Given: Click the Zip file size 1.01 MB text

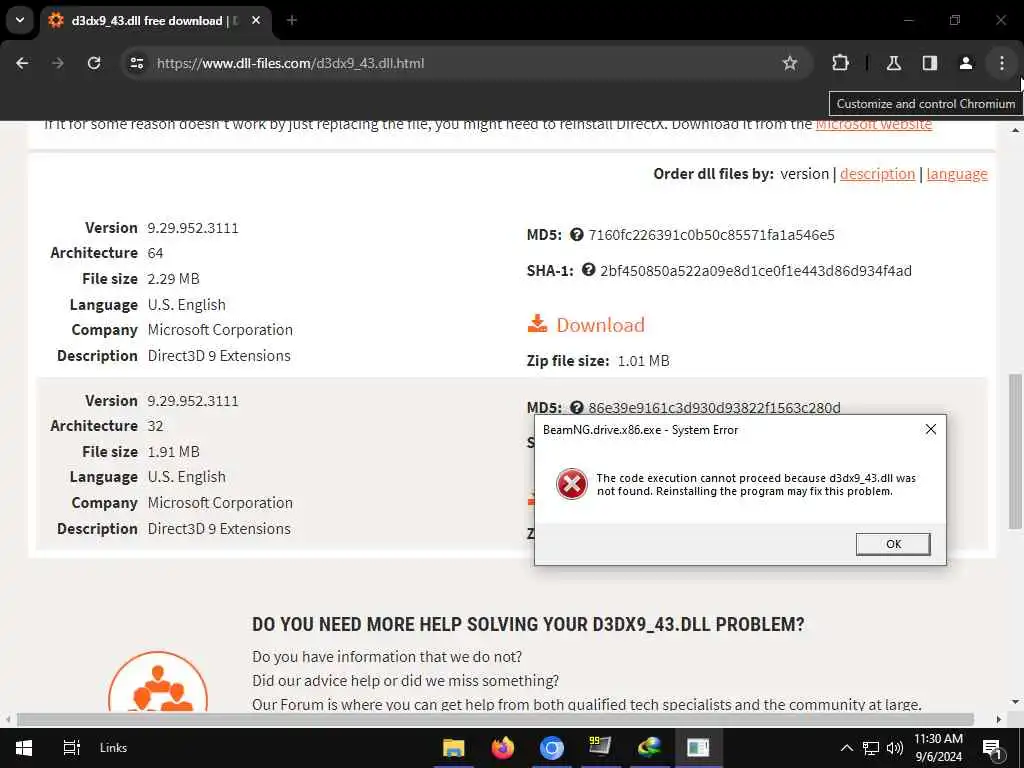Looking at the screenshot, I should pyautogui.click(x=598, y=360).
